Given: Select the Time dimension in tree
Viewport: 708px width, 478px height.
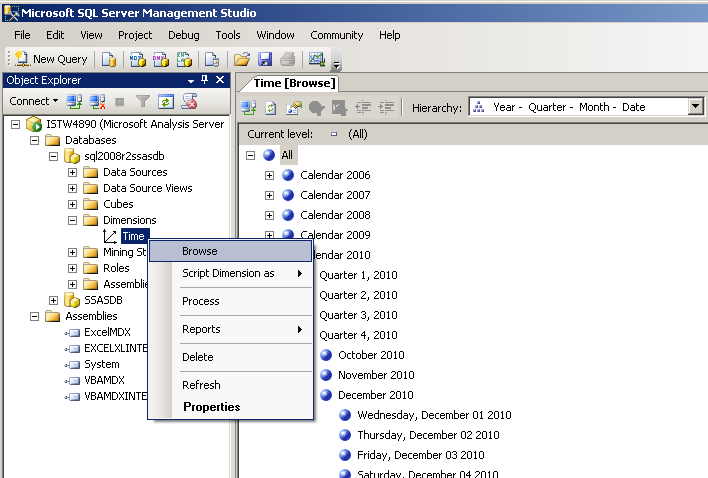Looking at the screenshot, I should pos(134,236).
